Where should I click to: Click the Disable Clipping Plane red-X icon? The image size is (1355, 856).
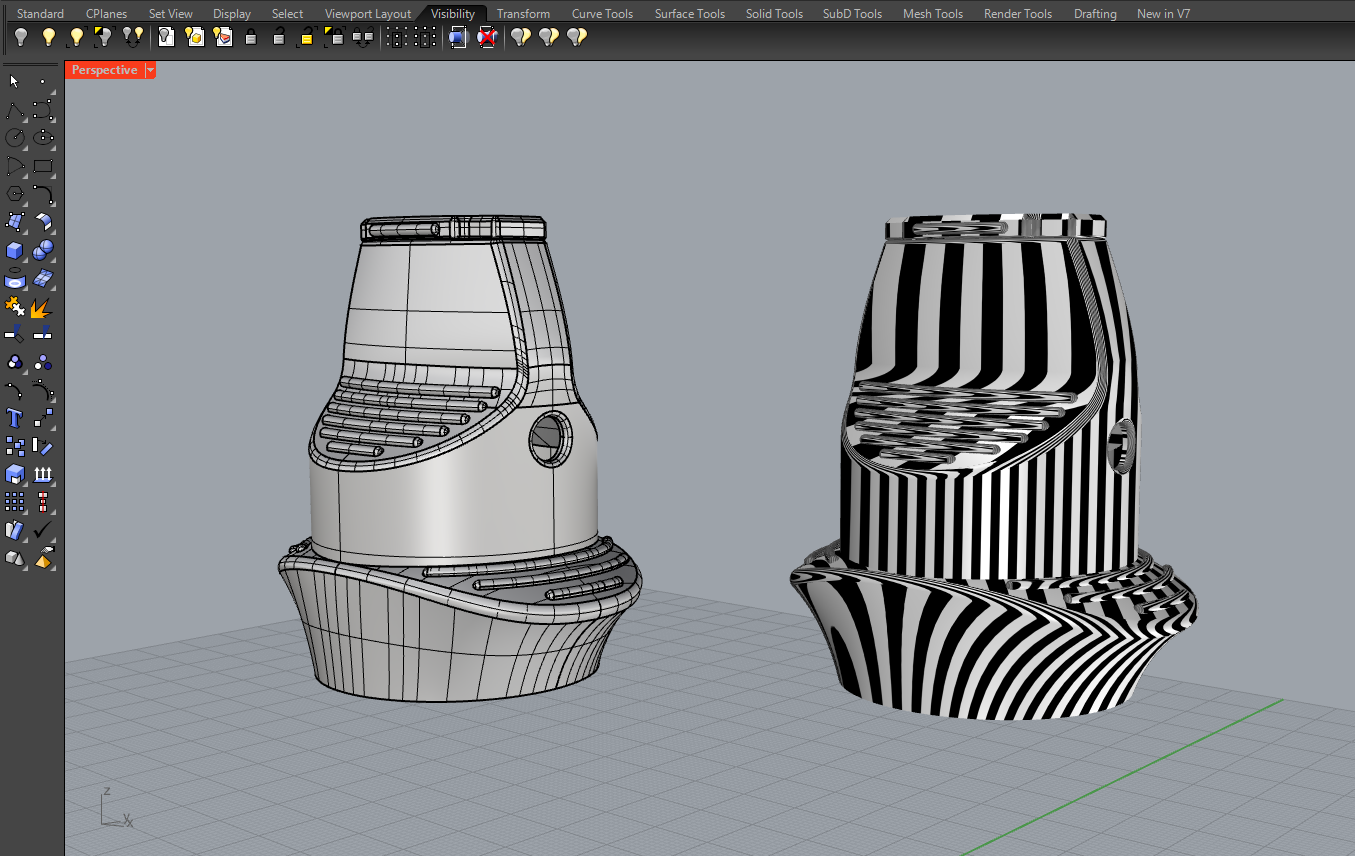[487, 38]
